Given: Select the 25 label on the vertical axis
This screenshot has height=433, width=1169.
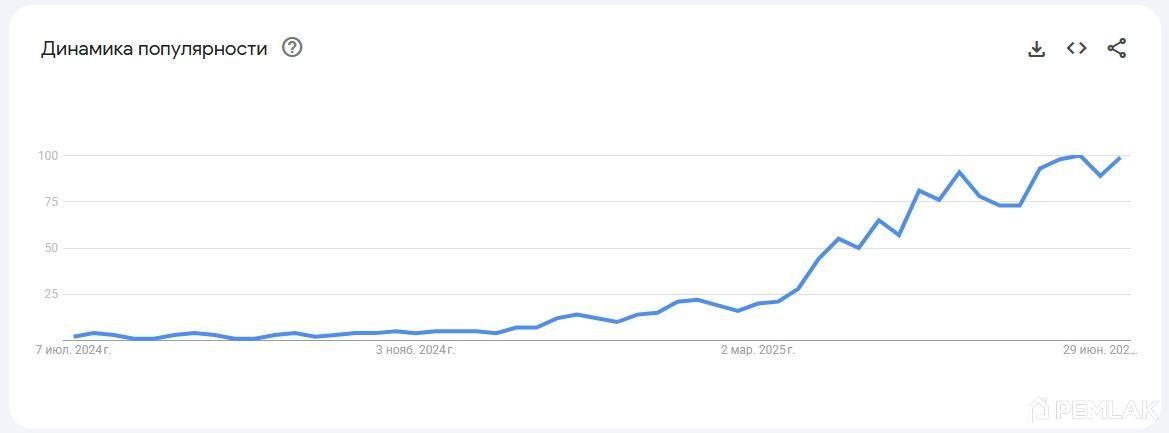Looking at the screenshot, I should click(51, 294).
